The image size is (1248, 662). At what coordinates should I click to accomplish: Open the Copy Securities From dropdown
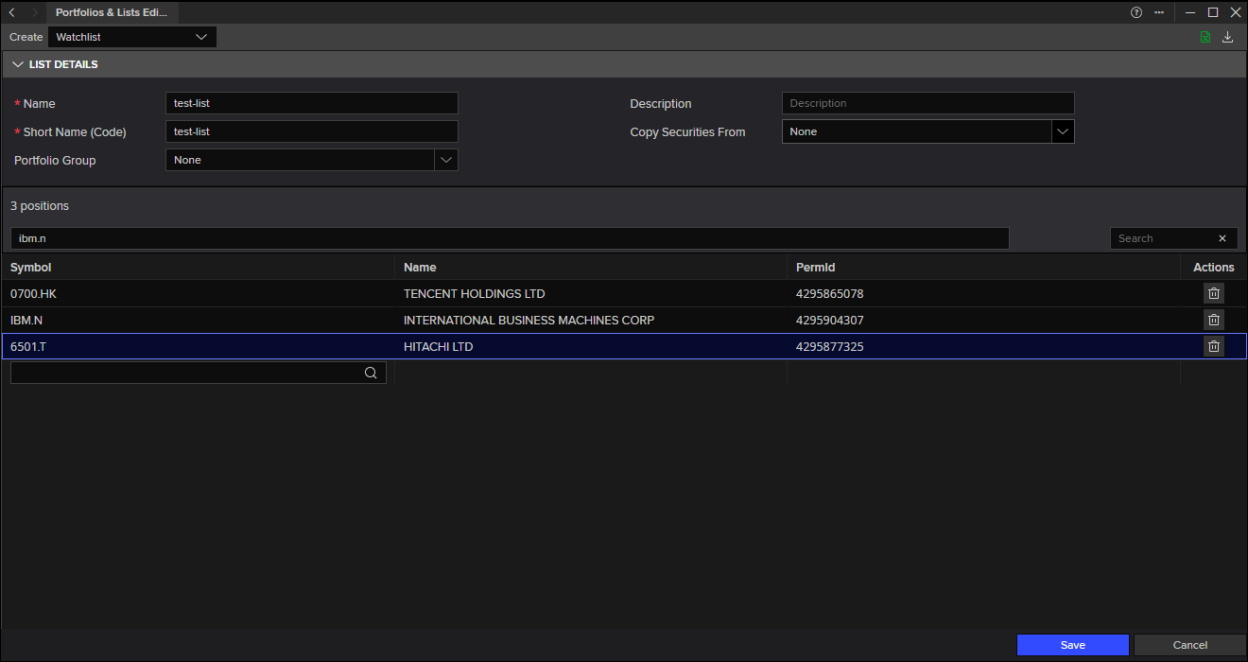[1062, 132]
